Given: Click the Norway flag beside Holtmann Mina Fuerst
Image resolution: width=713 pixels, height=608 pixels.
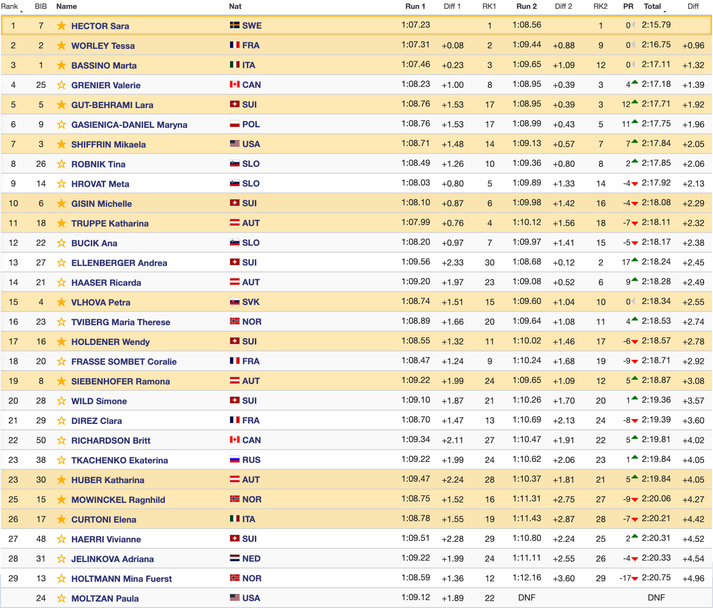Looking at the screenshot, I should (234, 579).
